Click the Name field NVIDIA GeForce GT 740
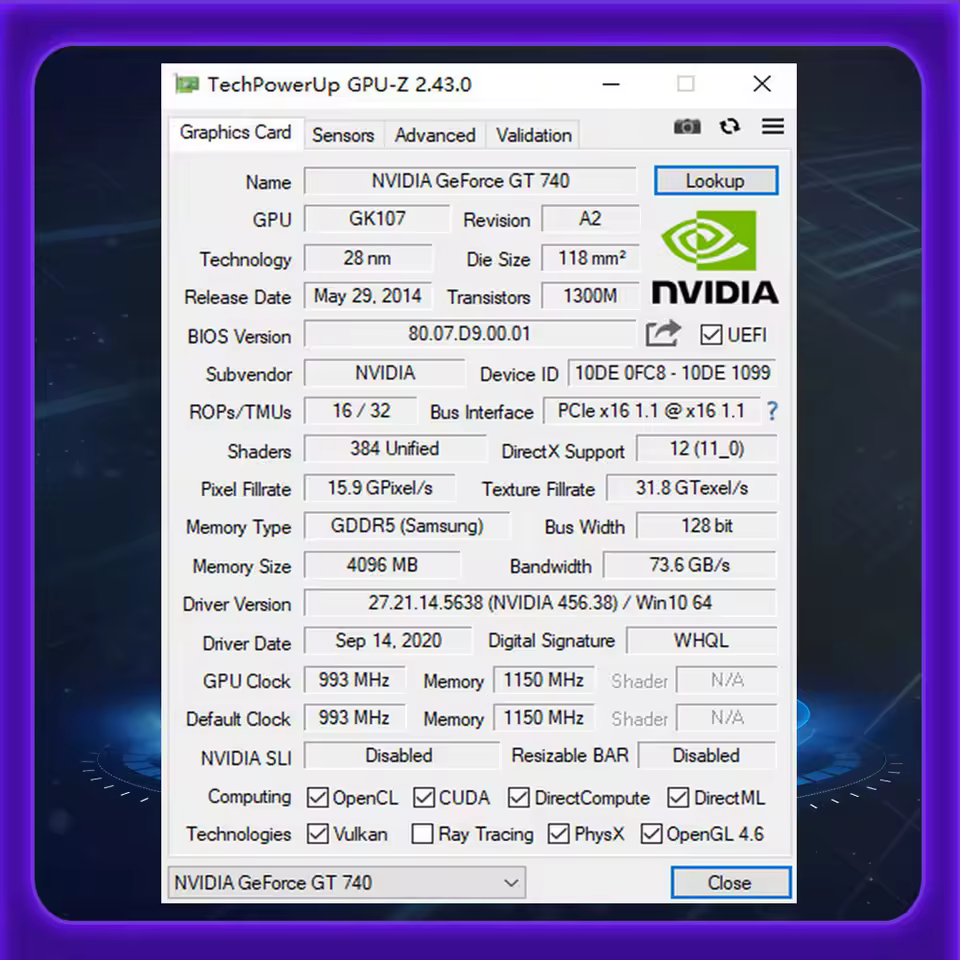Image resolution: width=960 pixels, height=960 pixels. pos(470,181)
